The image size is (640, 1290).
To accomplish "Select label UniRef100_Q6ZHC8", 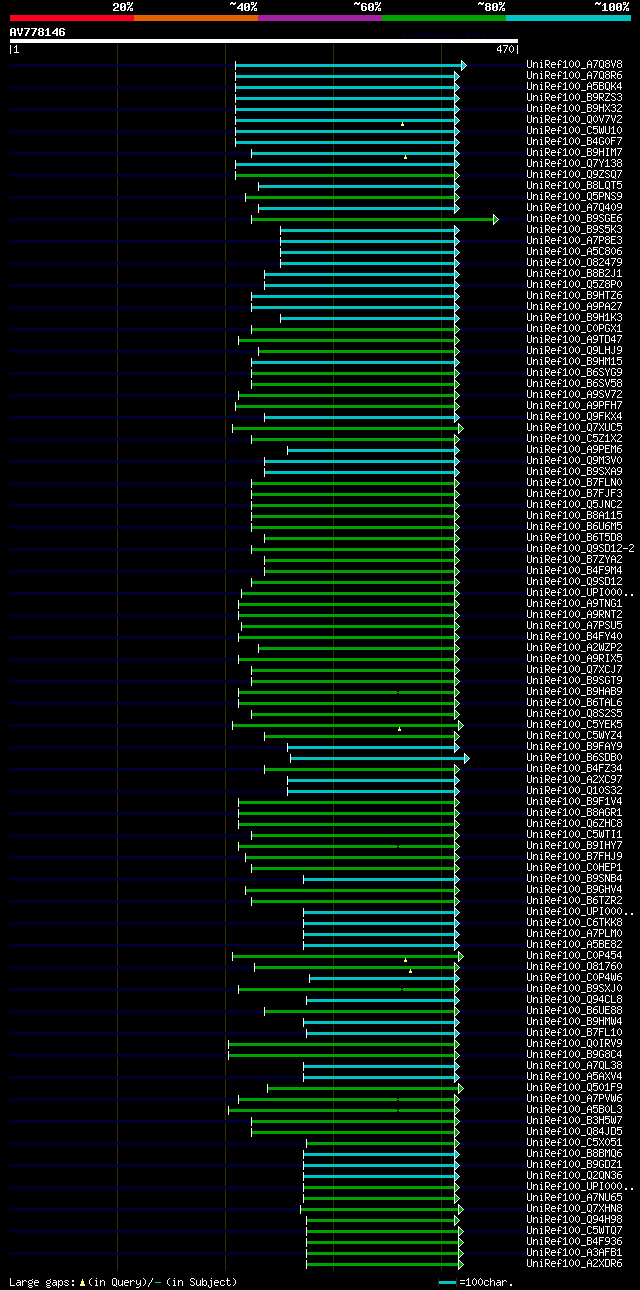I will coord(574,824).
